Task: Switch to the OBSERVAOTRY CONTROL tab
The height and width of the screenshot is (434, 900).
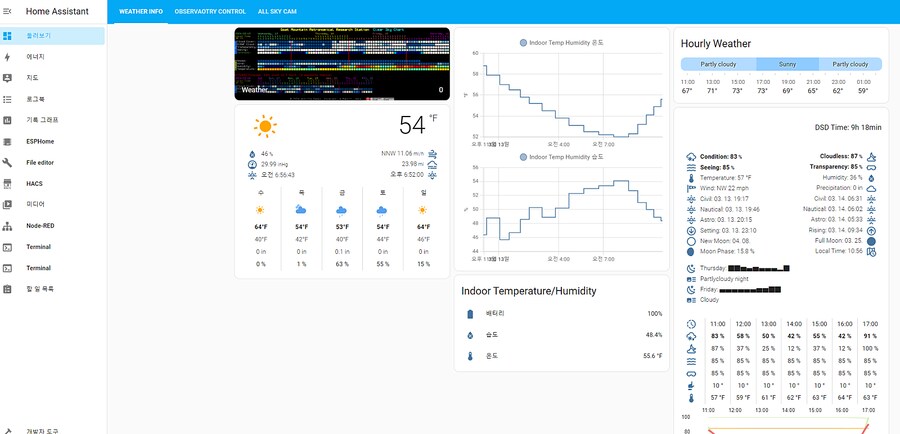Action: pos(210,11)
